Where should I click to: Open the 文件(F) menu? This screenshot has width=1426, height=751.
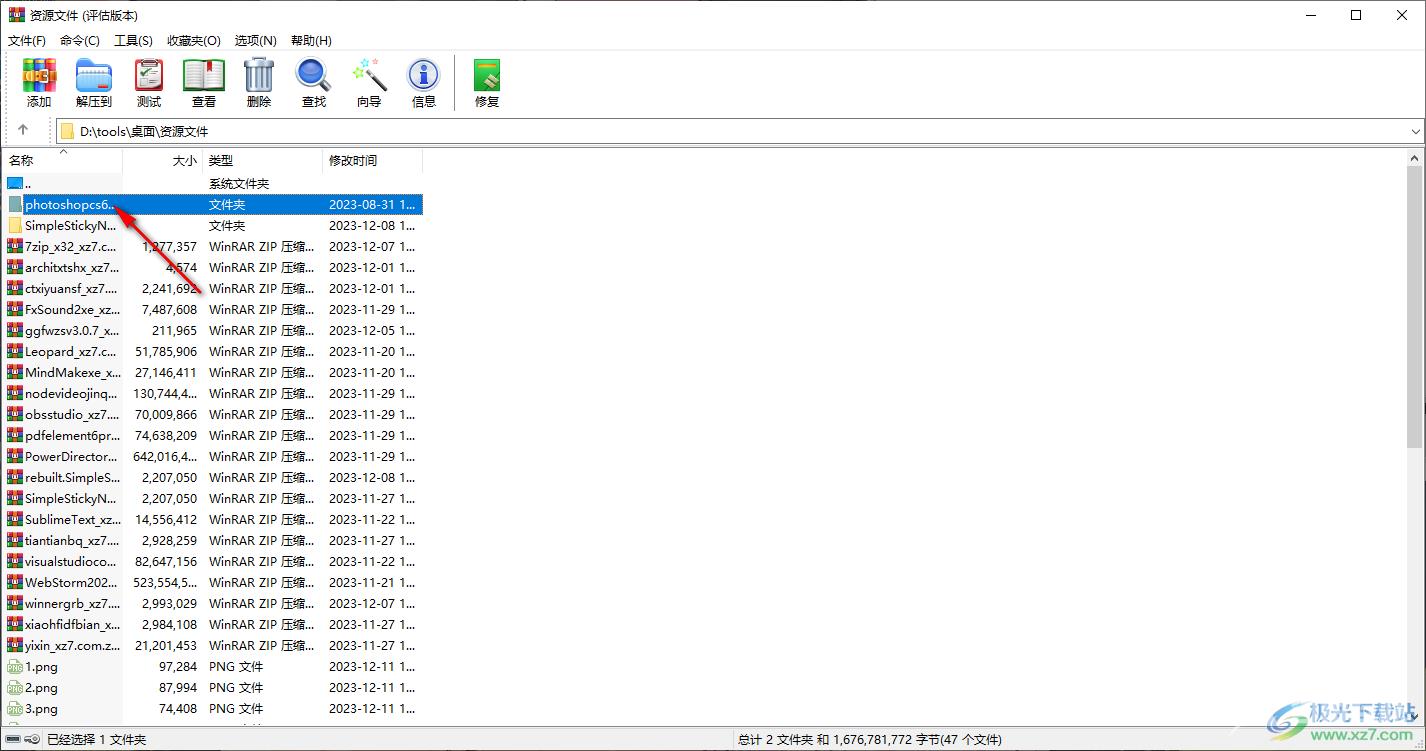27,40
